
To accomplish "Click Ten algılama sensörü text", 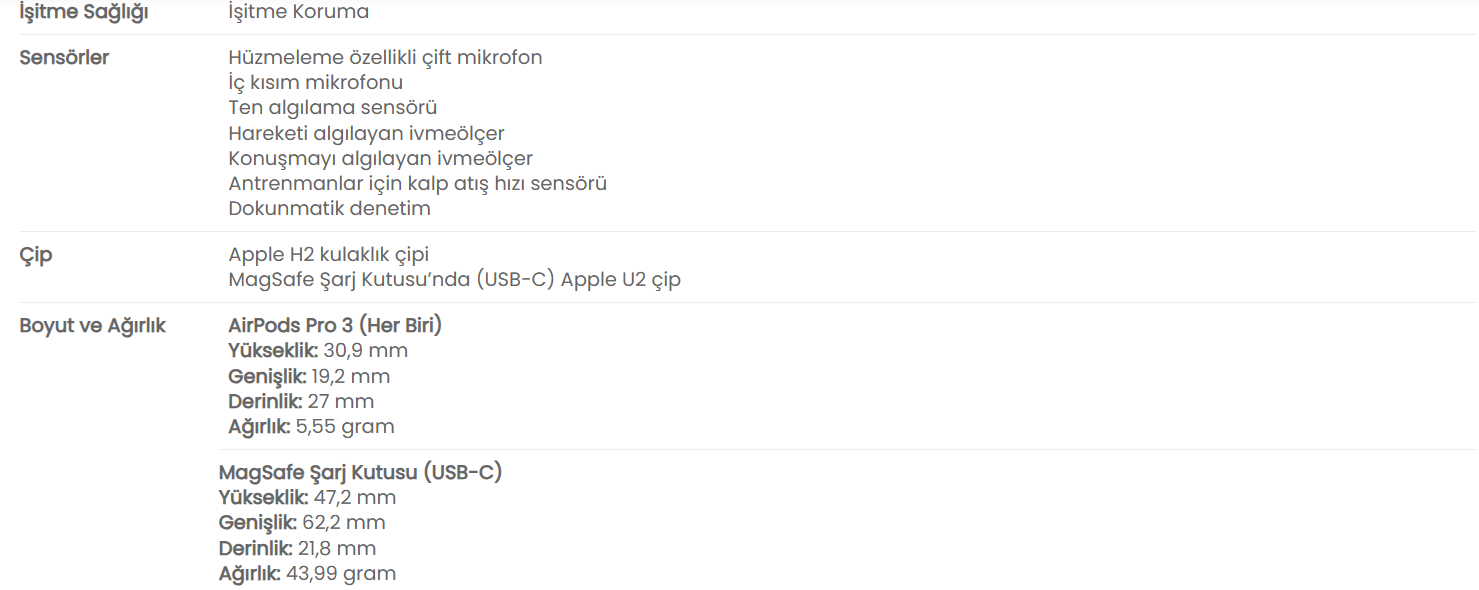I will coord(332,107).
